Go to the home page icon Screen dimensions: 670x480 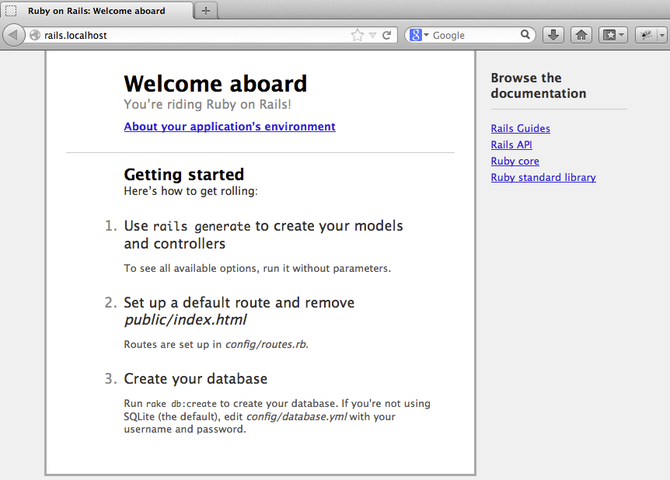pyautogui.click(x=581, y=35)
